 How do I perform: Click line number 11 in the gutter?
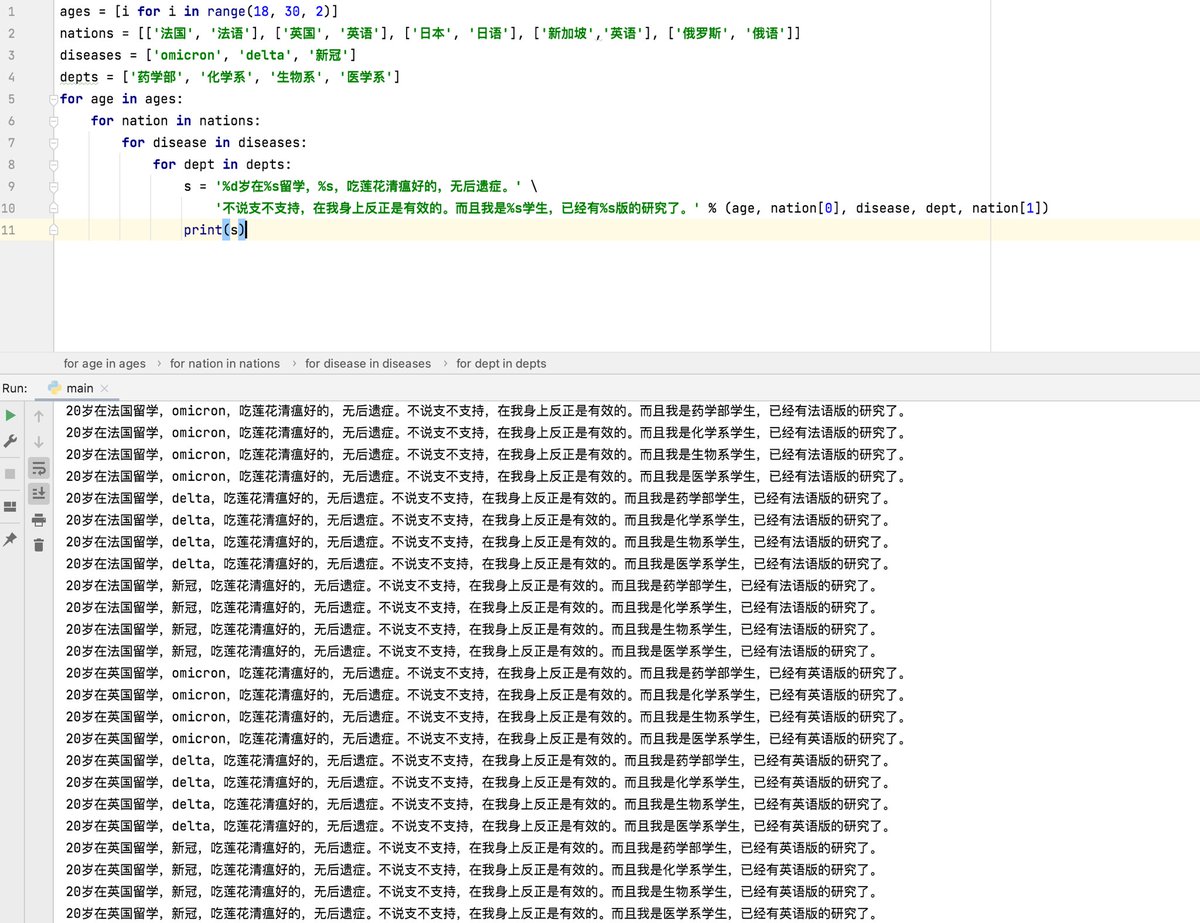[9, 230]
